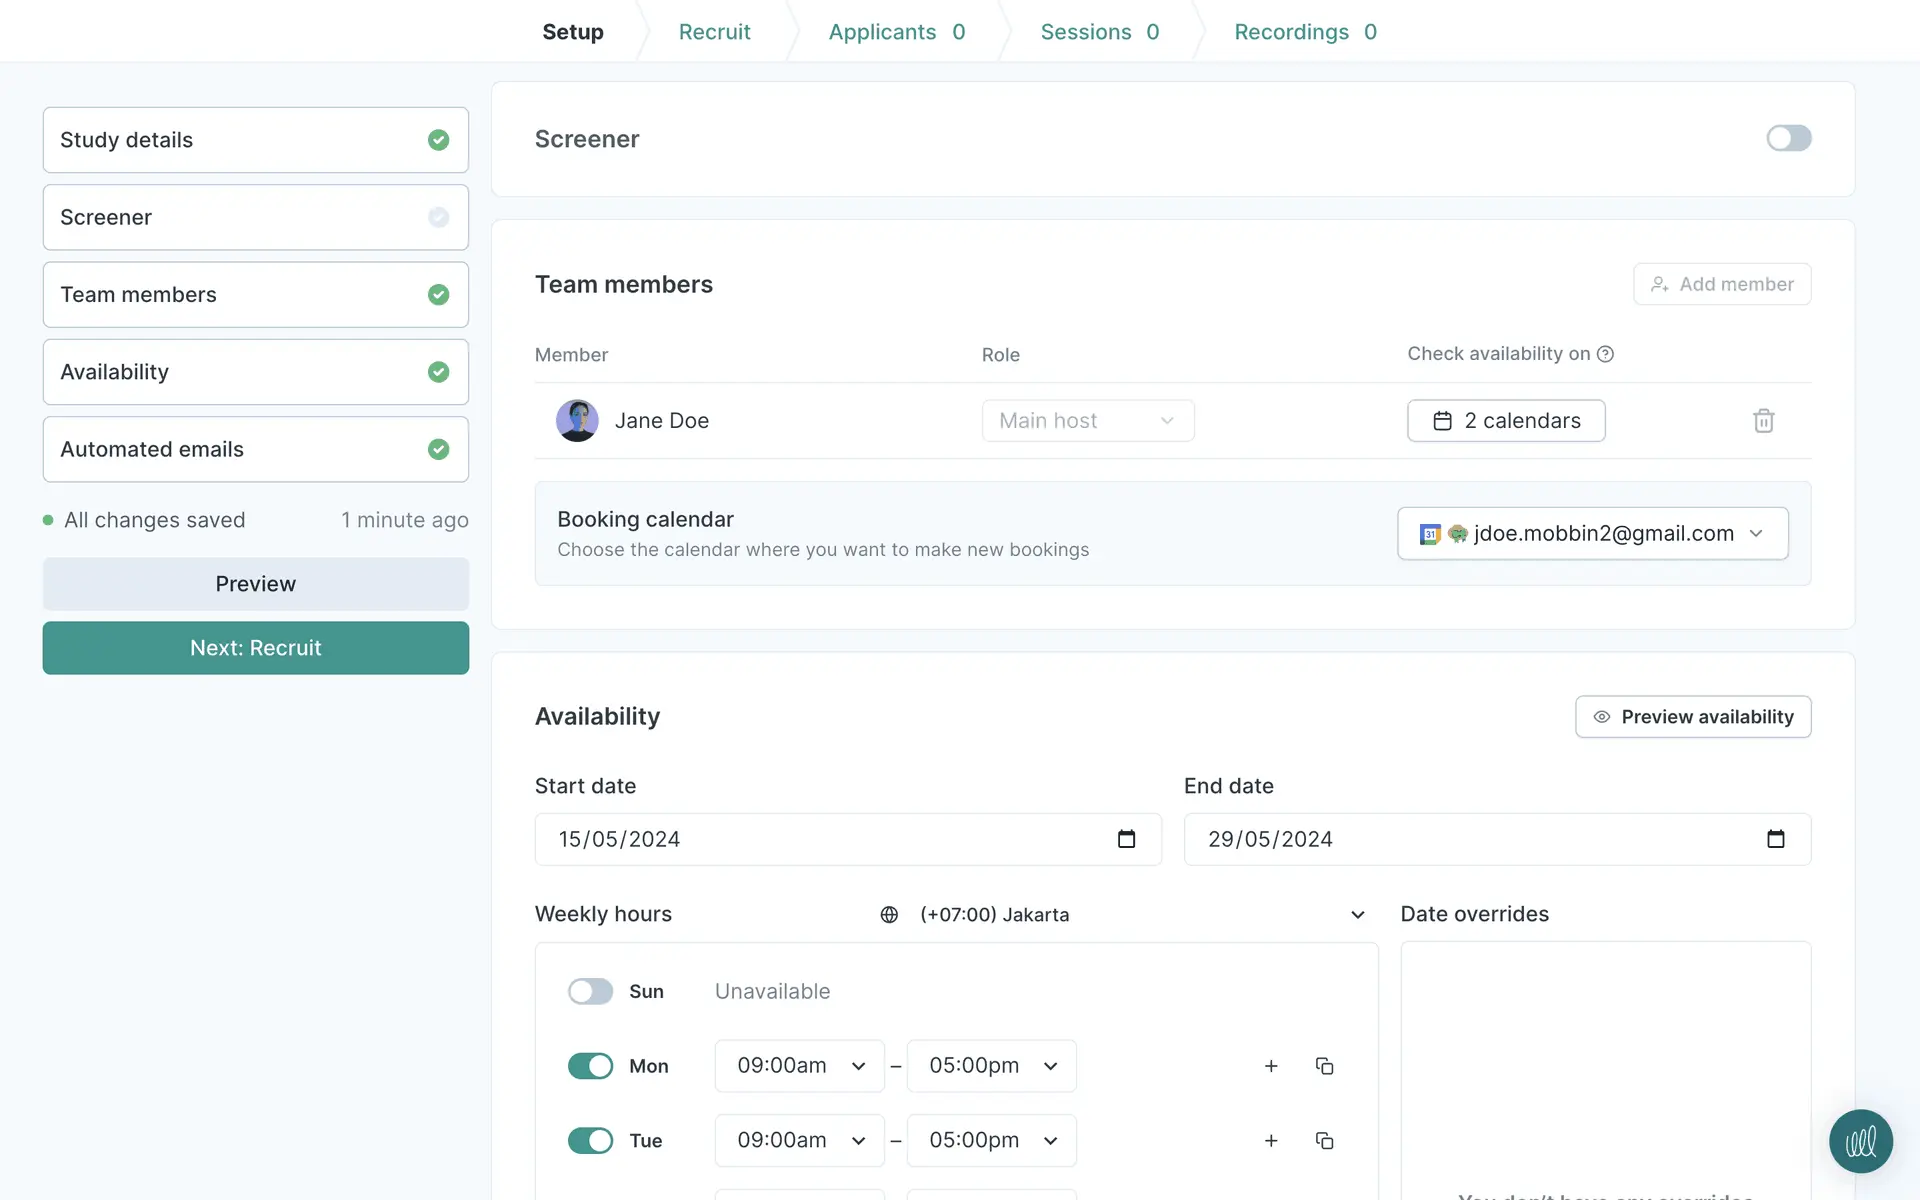The width and height of the screenshot is (1920, 1200).
Task: Copy Monday hours using the copy icon
Action: (1324, 1066)
